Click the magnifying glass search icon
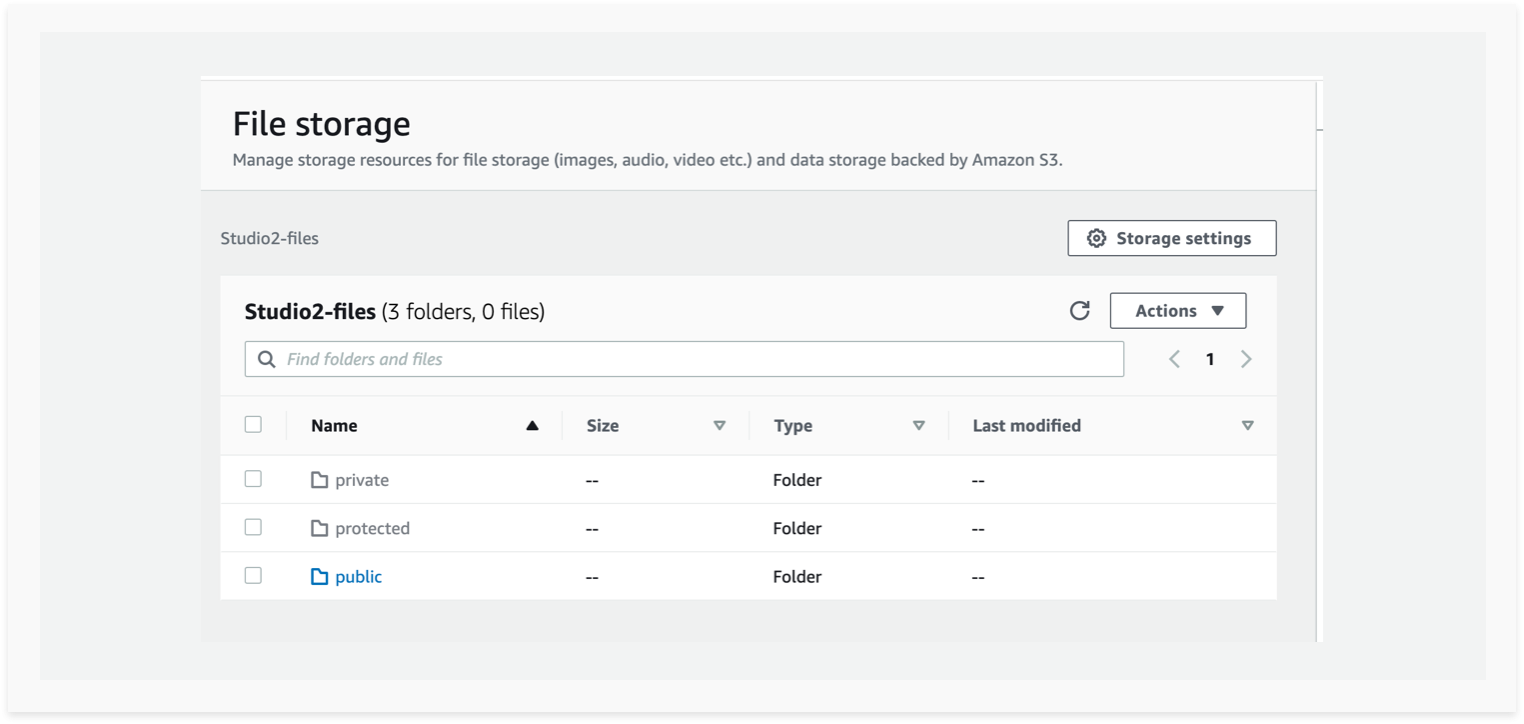Viewport: 1524px width, 724px height. (x=266, y=359)
